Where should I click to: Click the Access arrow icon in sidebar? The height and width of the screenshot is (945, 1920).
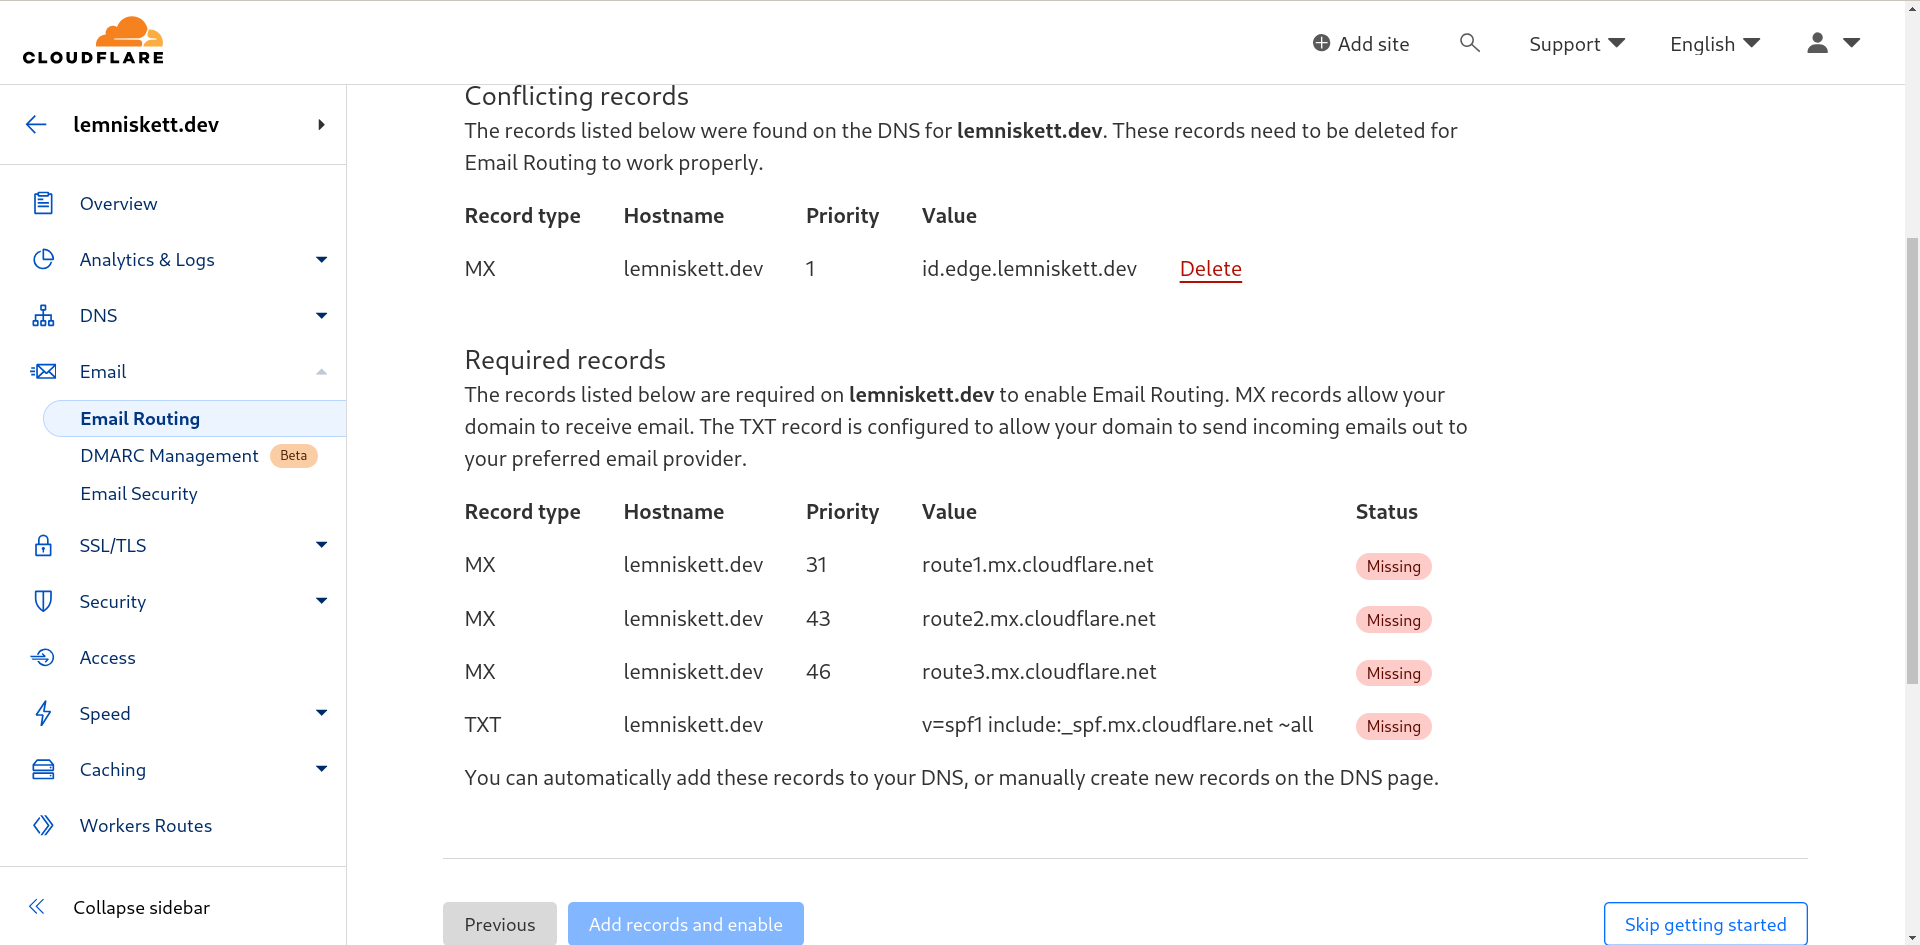pyautogui.click(x=43, y=657)
